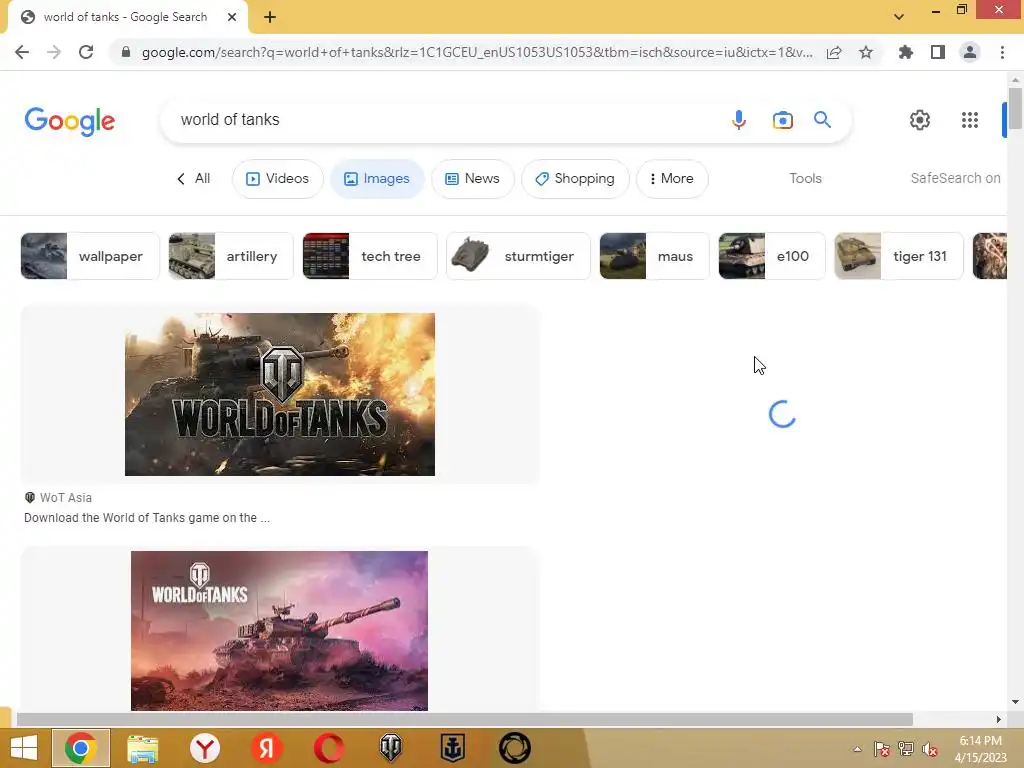Click the vertical scrollbar down arrow
This screenshot has height=768, width=1024.
click(x=1015, y=702)
